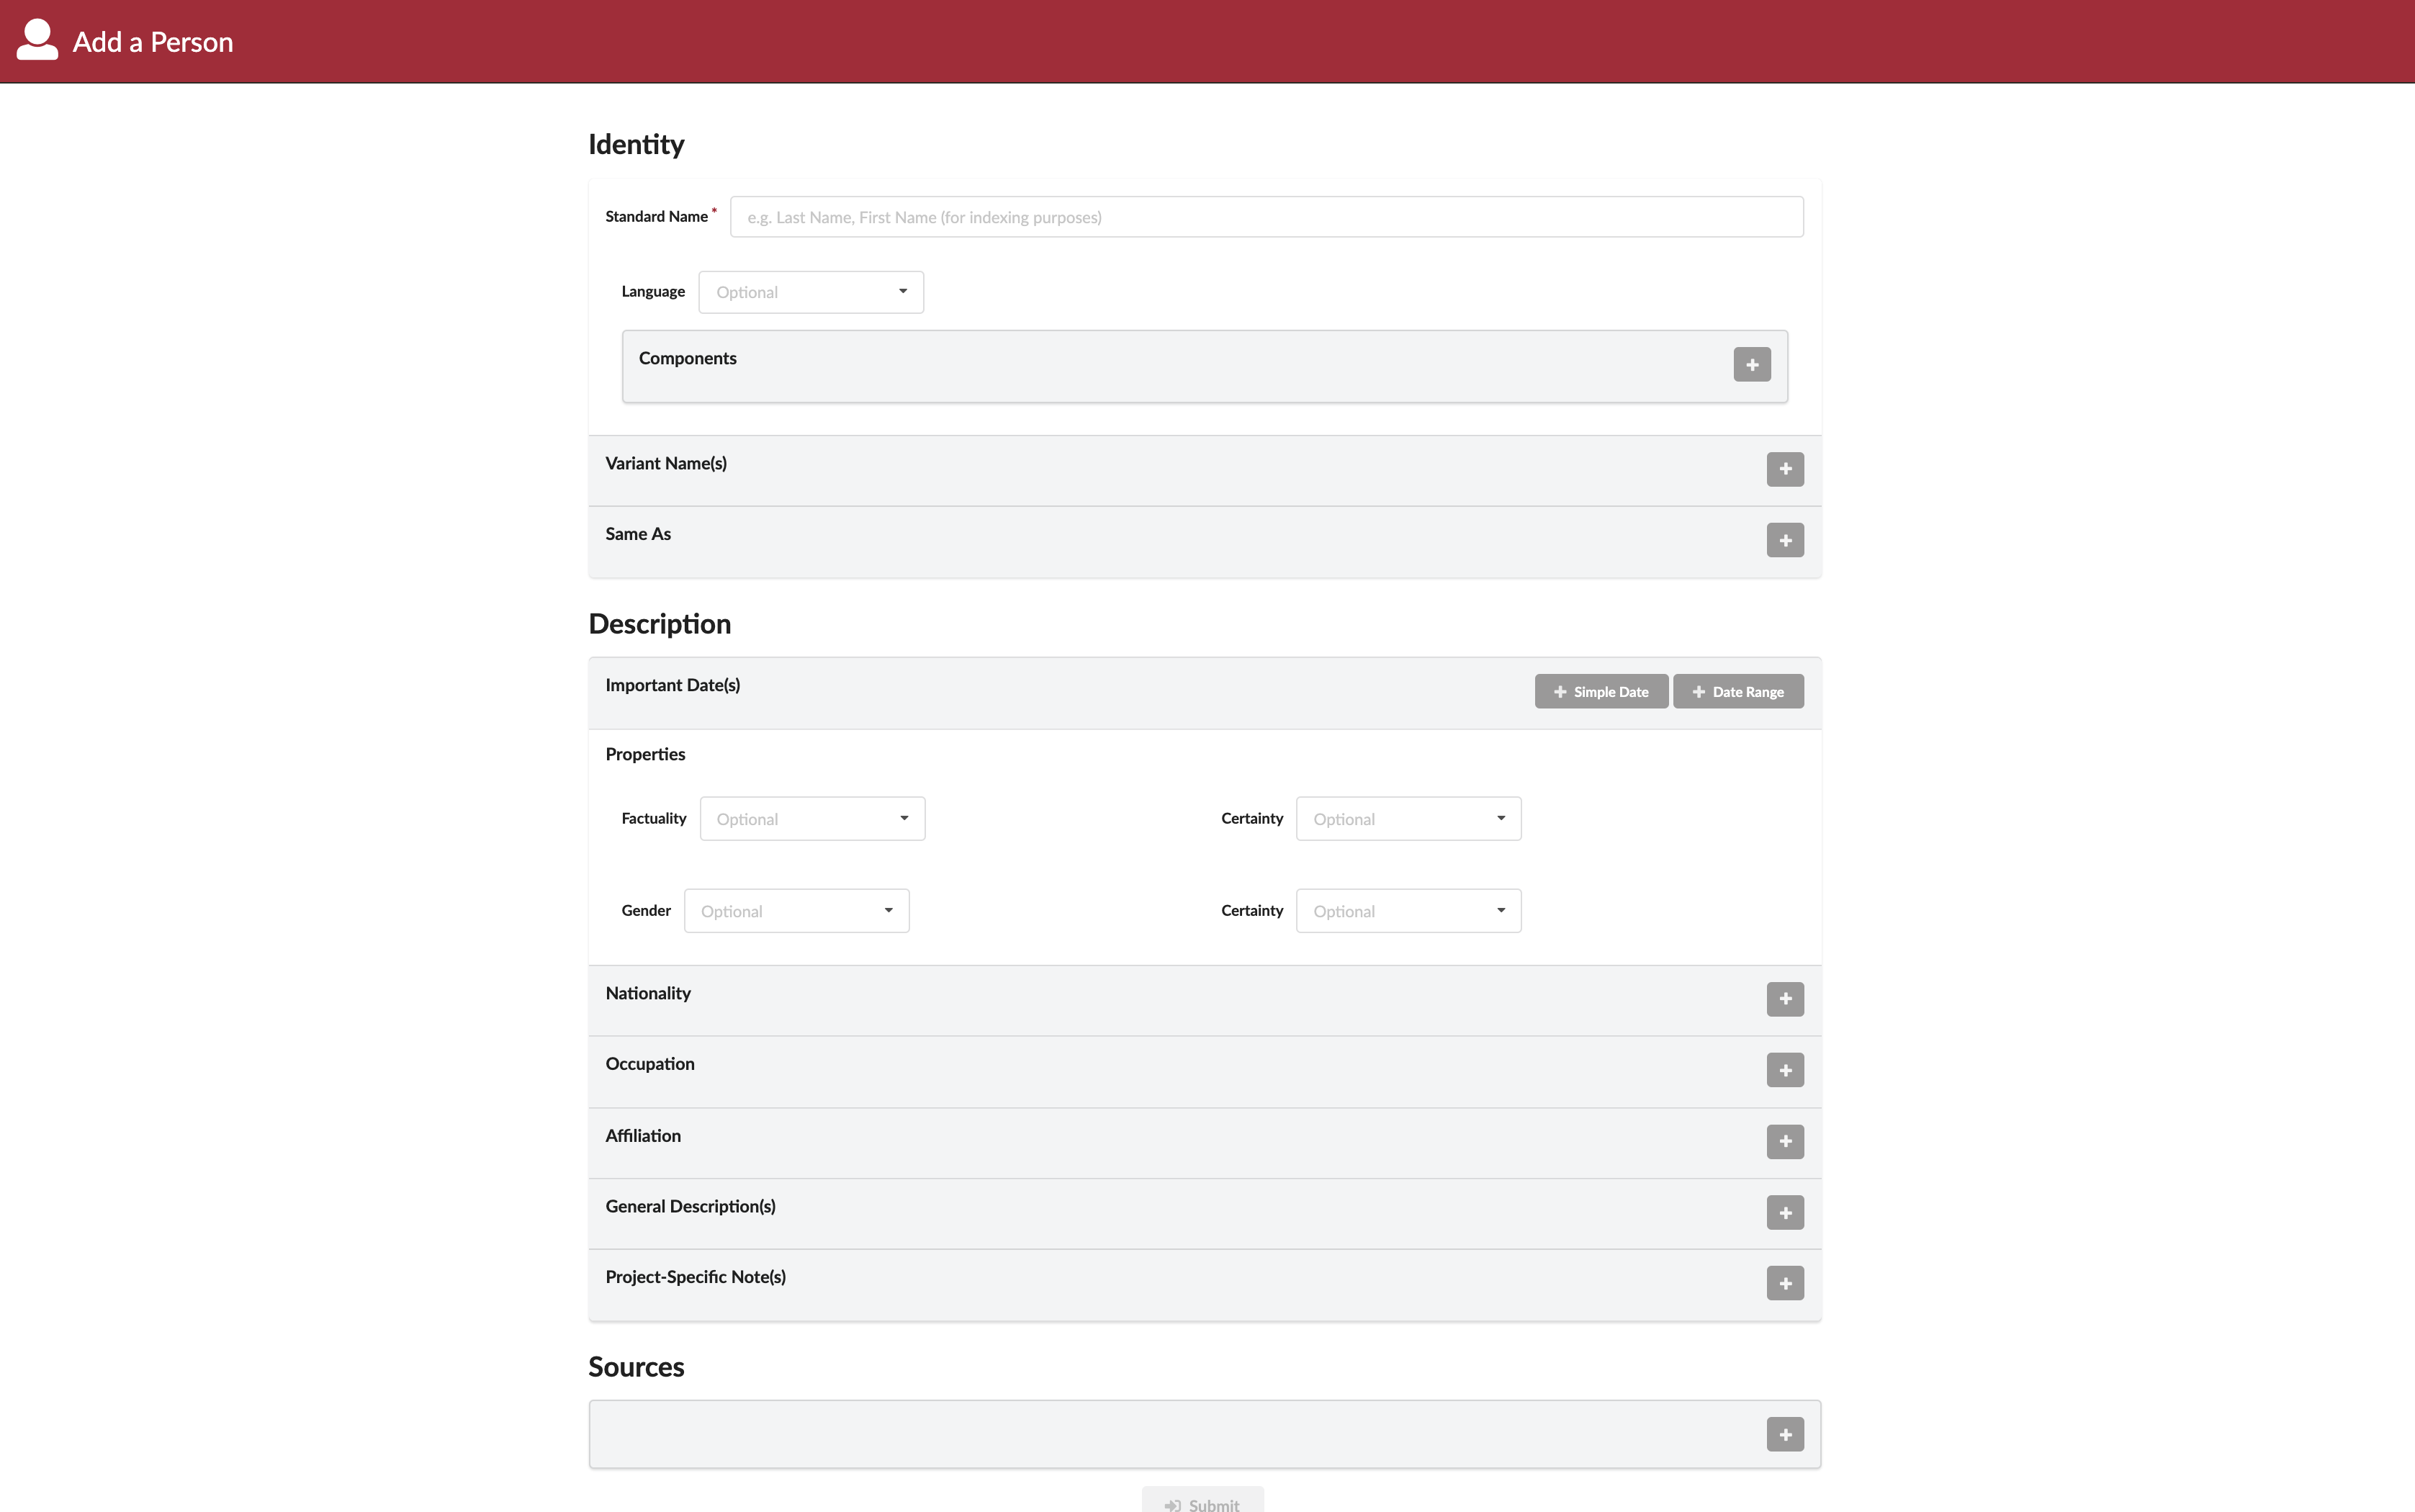This screenshot has width=2415, height=1512.
Task: Click the Occupation label
Action: coord(650,1064)
